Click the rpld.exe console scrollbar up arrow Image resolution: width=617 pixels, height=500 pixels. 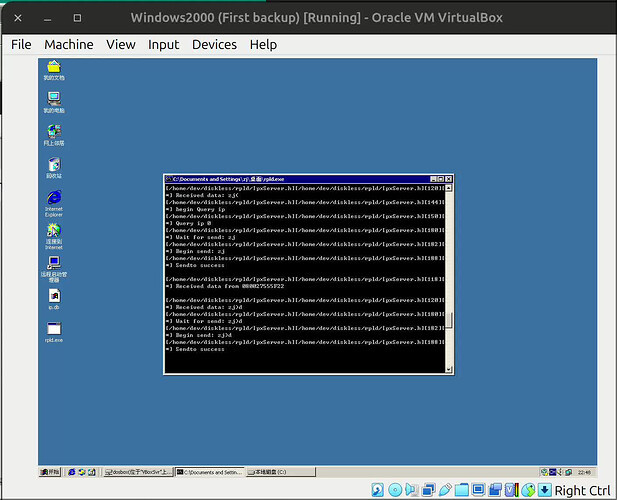449,188
